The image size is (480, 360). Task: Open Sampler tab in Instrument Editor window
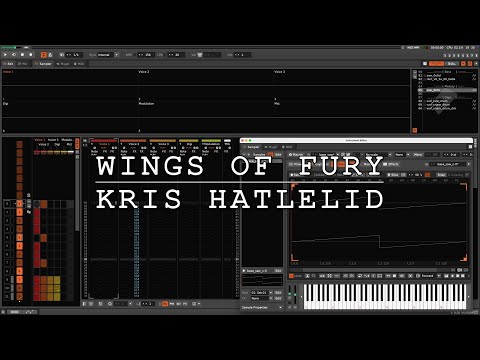(252, 147)
